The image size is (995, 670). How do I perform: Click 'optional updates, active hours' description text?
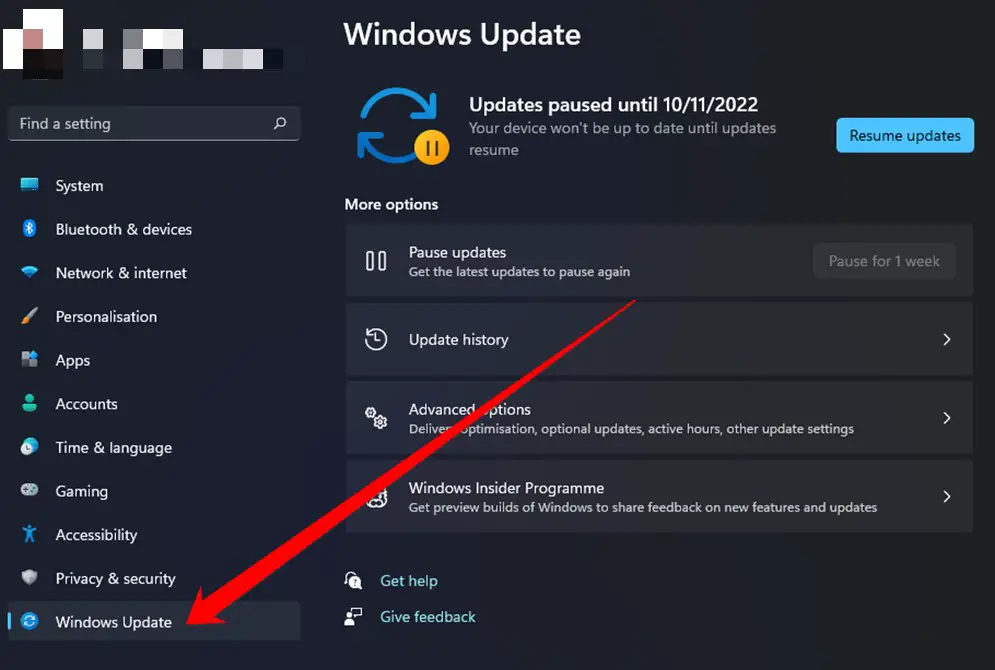click(631, 429)
